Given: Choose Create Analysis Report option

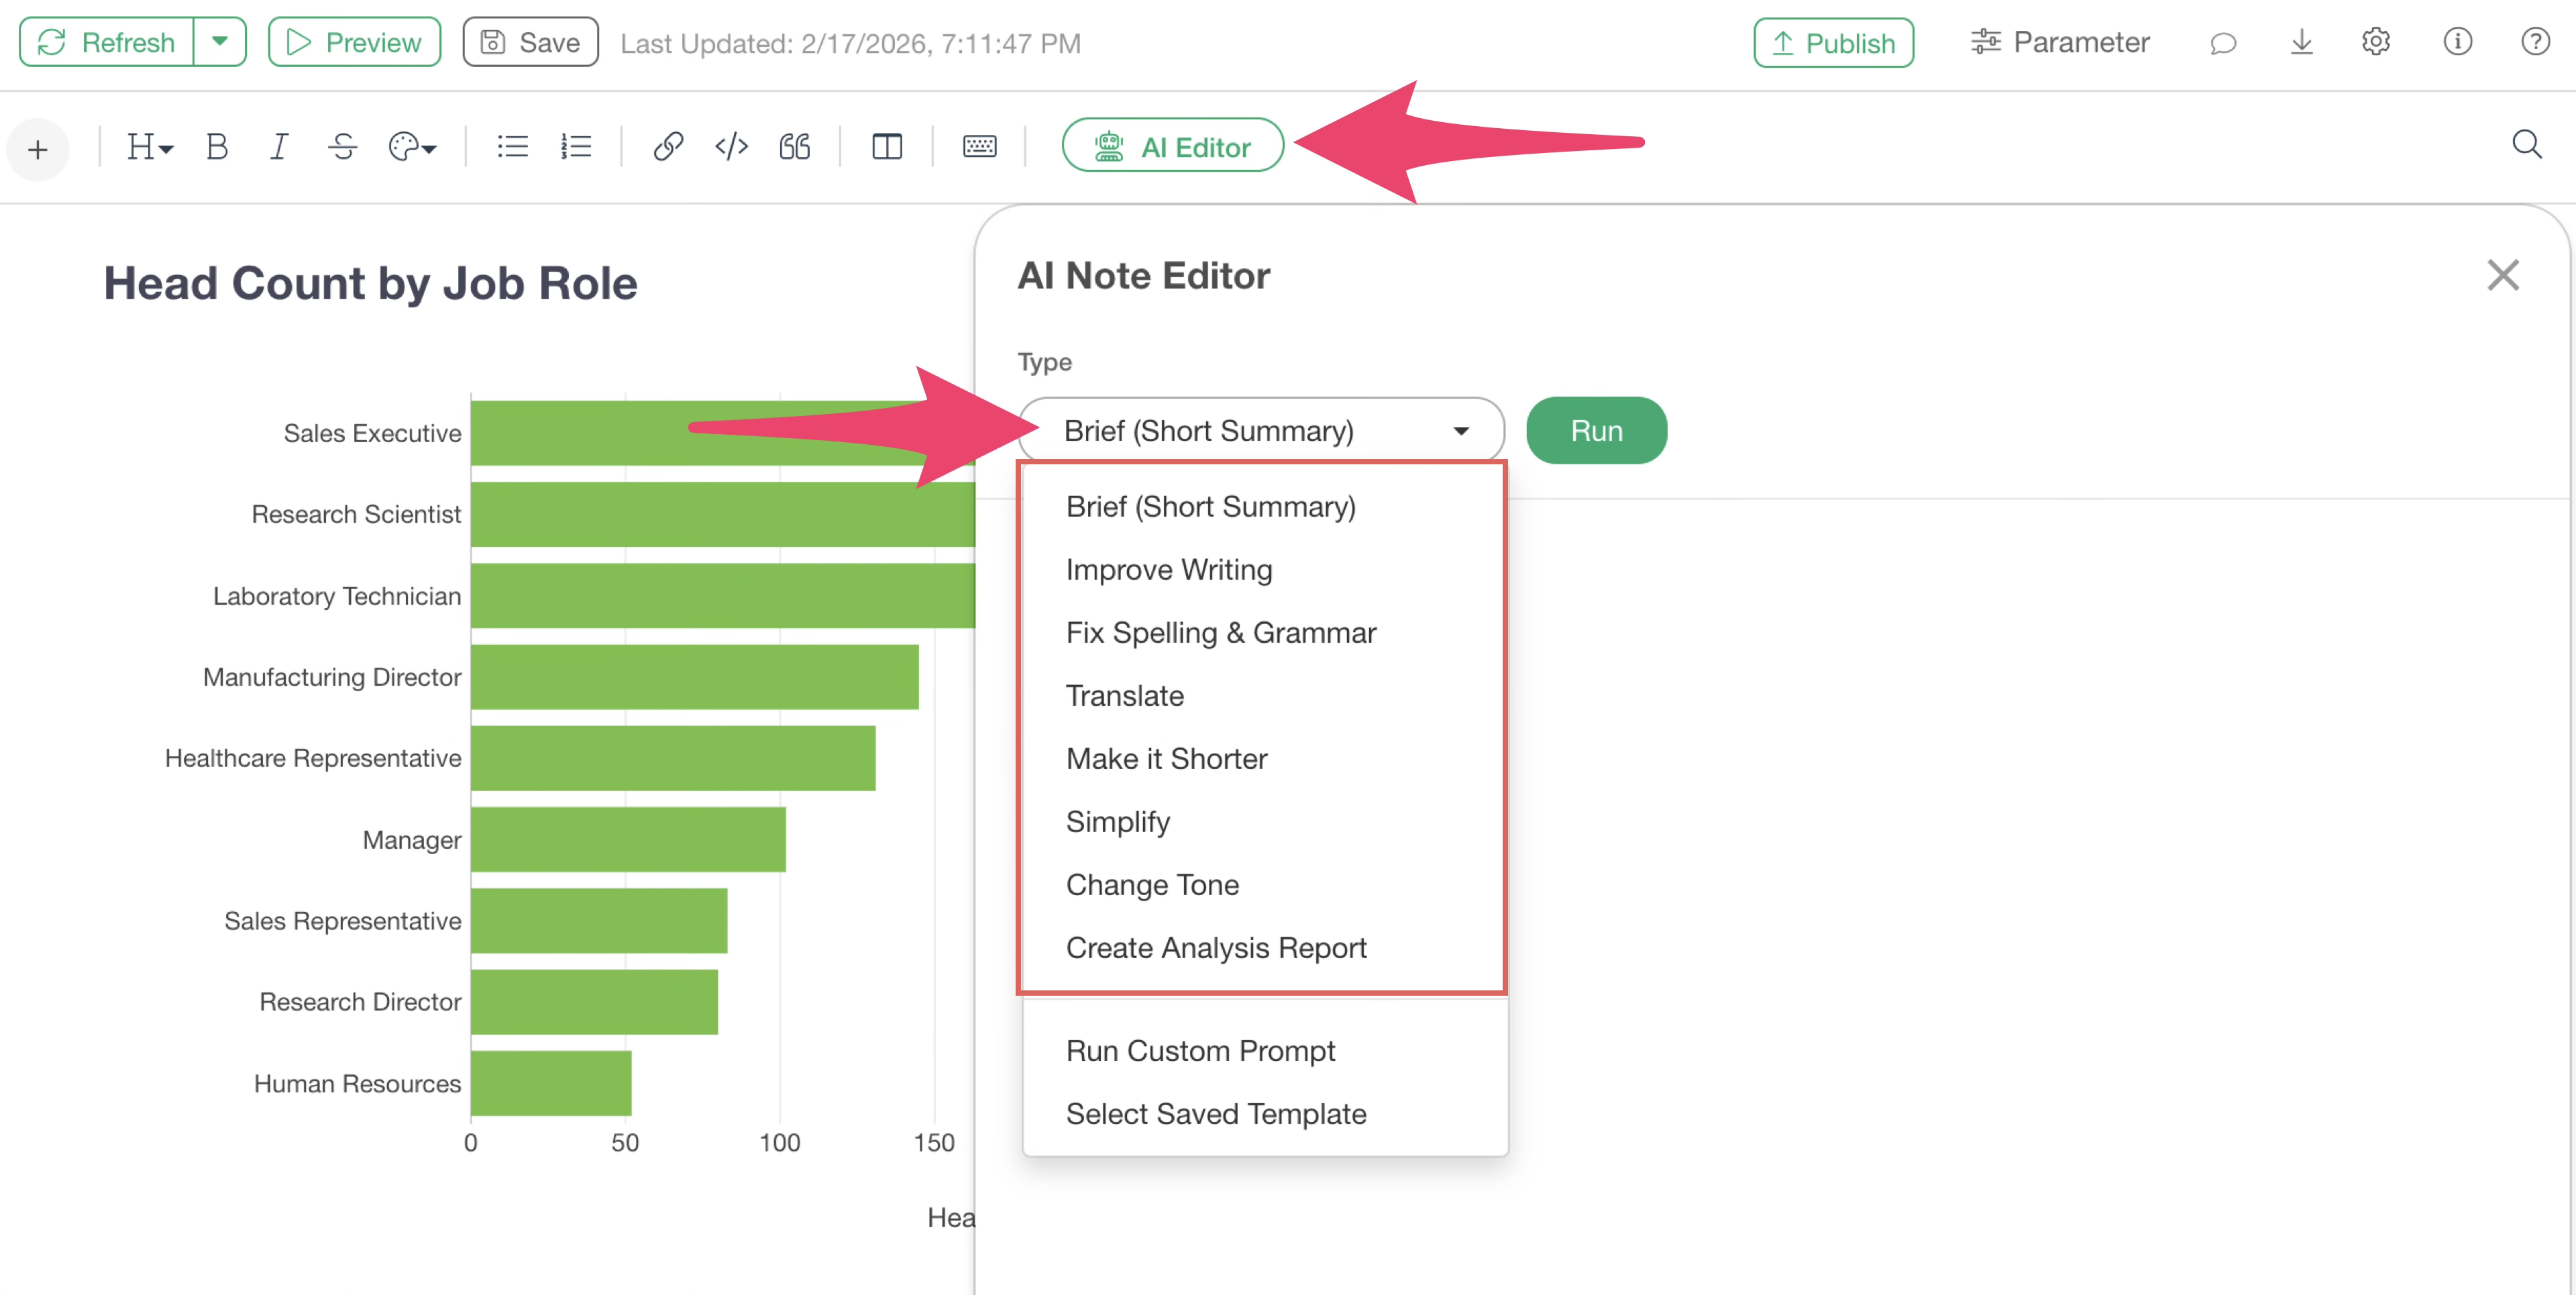Looking at the screenshot, I should point(1215,948).
